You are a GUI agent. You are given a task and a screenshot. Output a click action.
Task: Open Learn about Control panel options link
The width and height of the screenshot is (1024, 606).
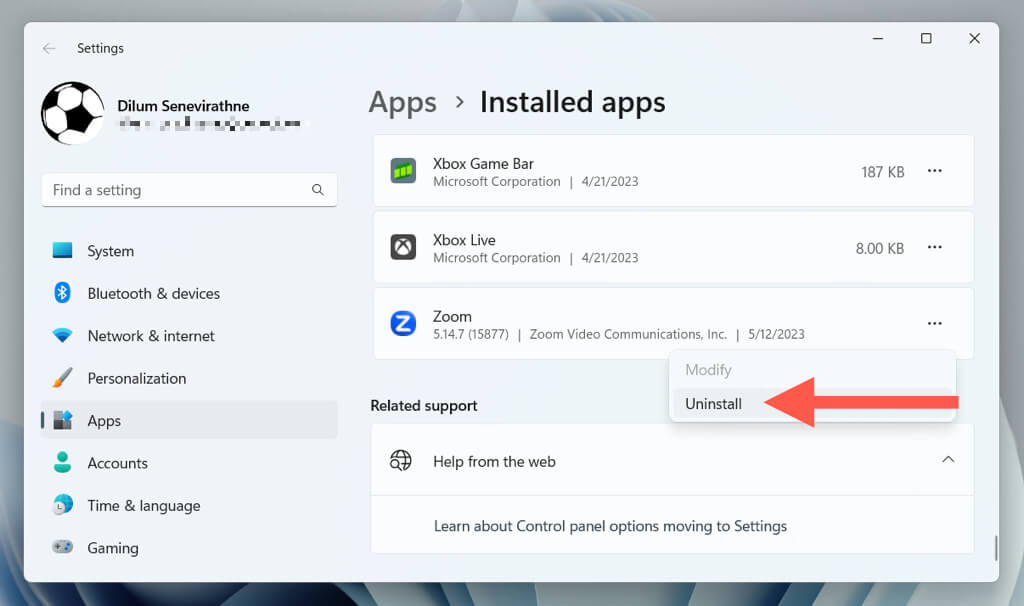pyautogui.click(x=610, y=526)
